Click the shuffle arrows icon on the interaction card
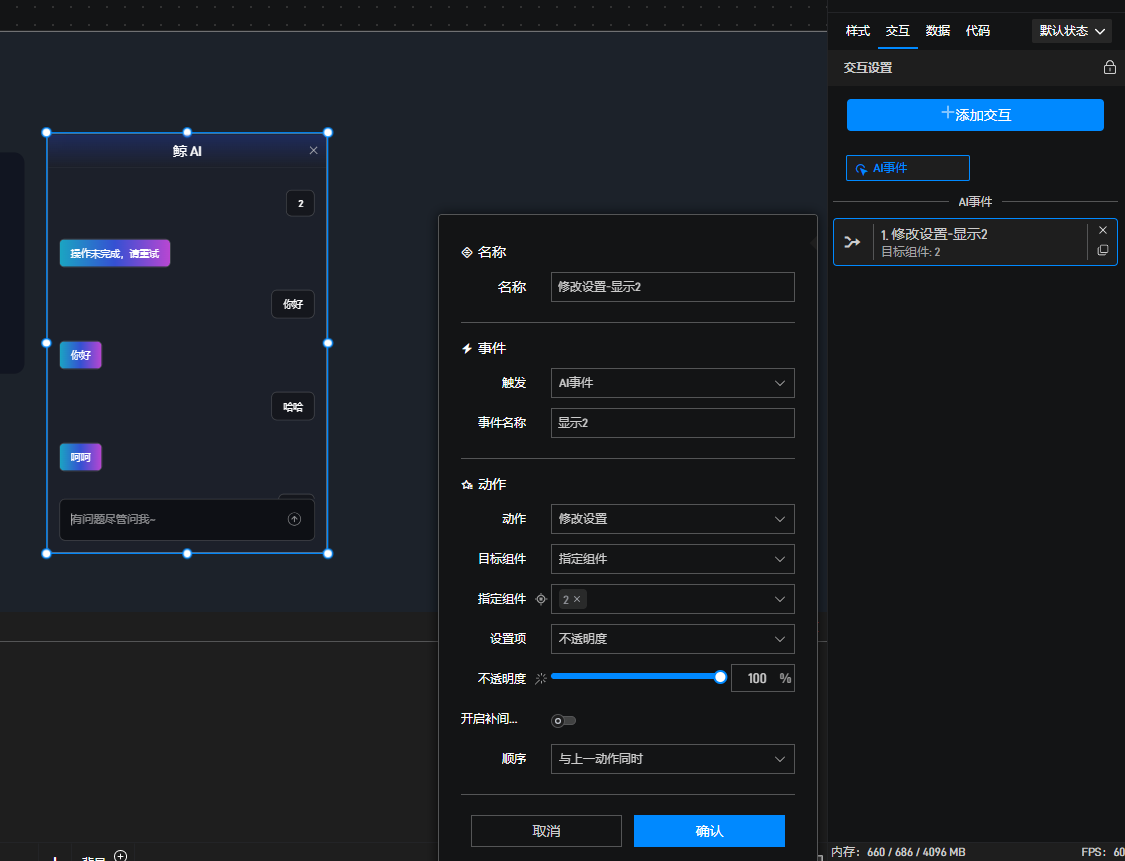This screenshot has width=1125, height=861. [852, 242]
